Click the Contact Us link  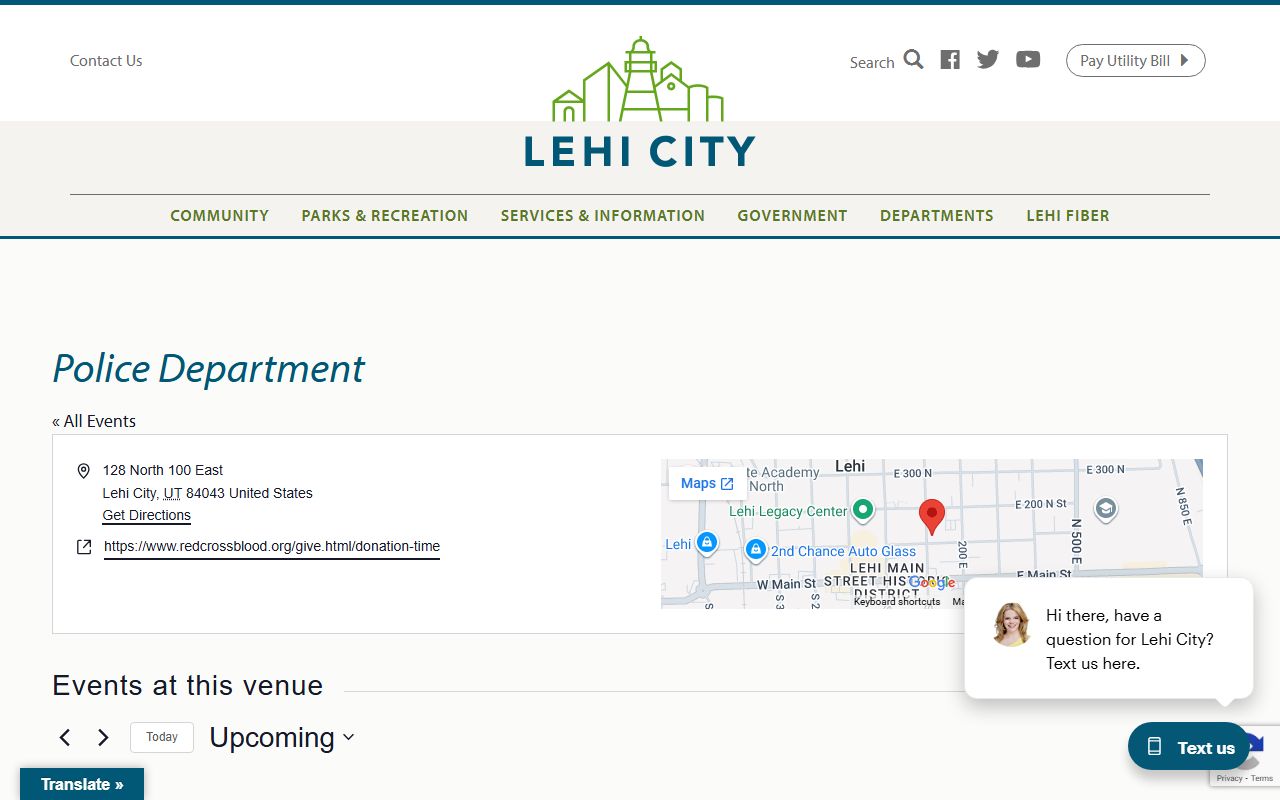(106, 61)
